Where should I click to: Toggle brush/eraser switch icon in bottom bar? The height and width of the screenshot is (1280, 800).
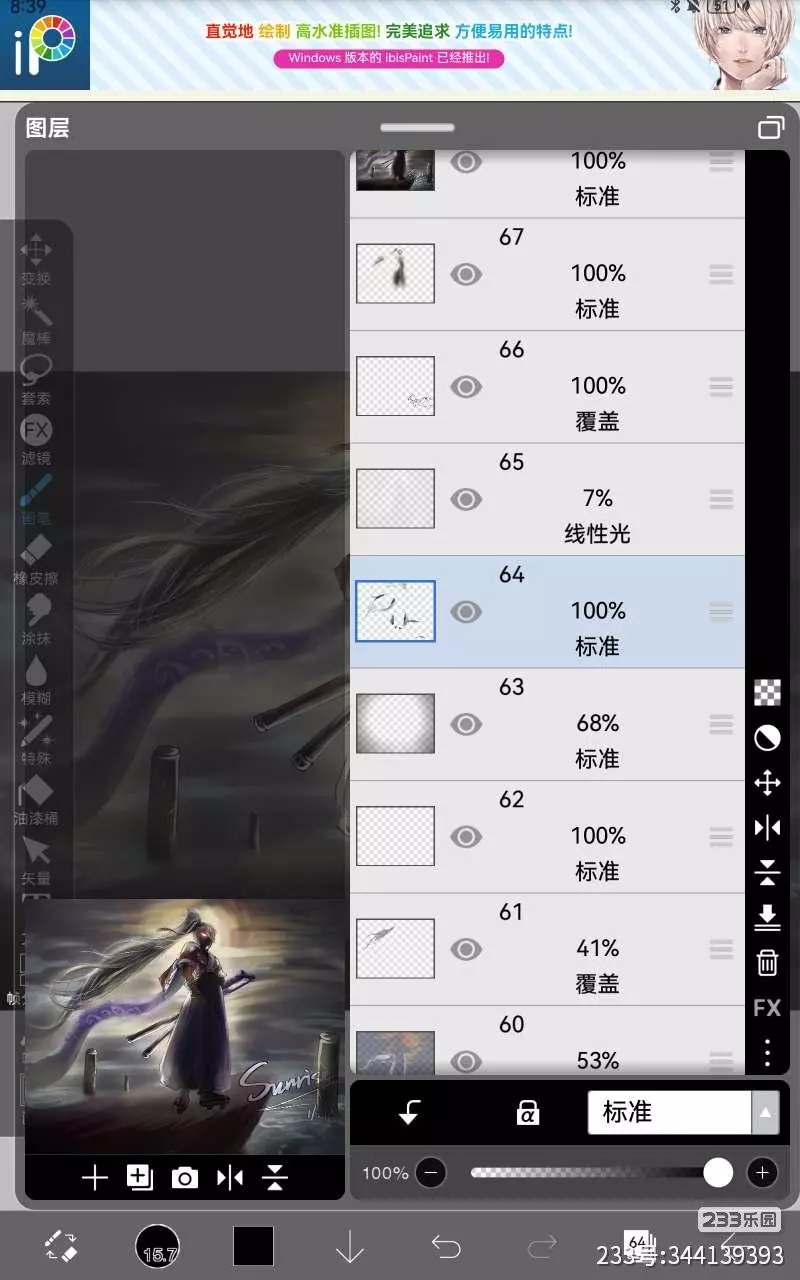pyautogui.click(x=62, y=1246)
